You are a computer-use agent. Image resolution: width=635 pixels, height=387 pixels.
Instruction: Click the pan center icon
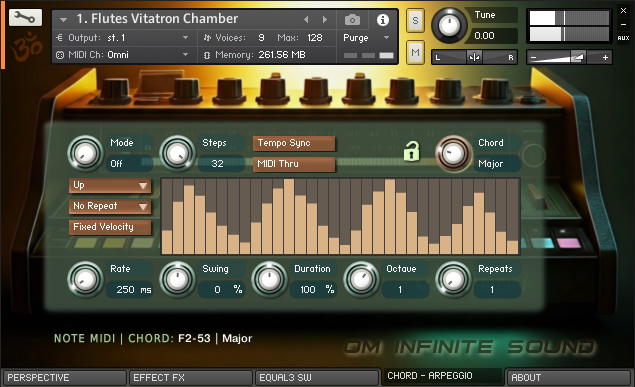[474, 57]
